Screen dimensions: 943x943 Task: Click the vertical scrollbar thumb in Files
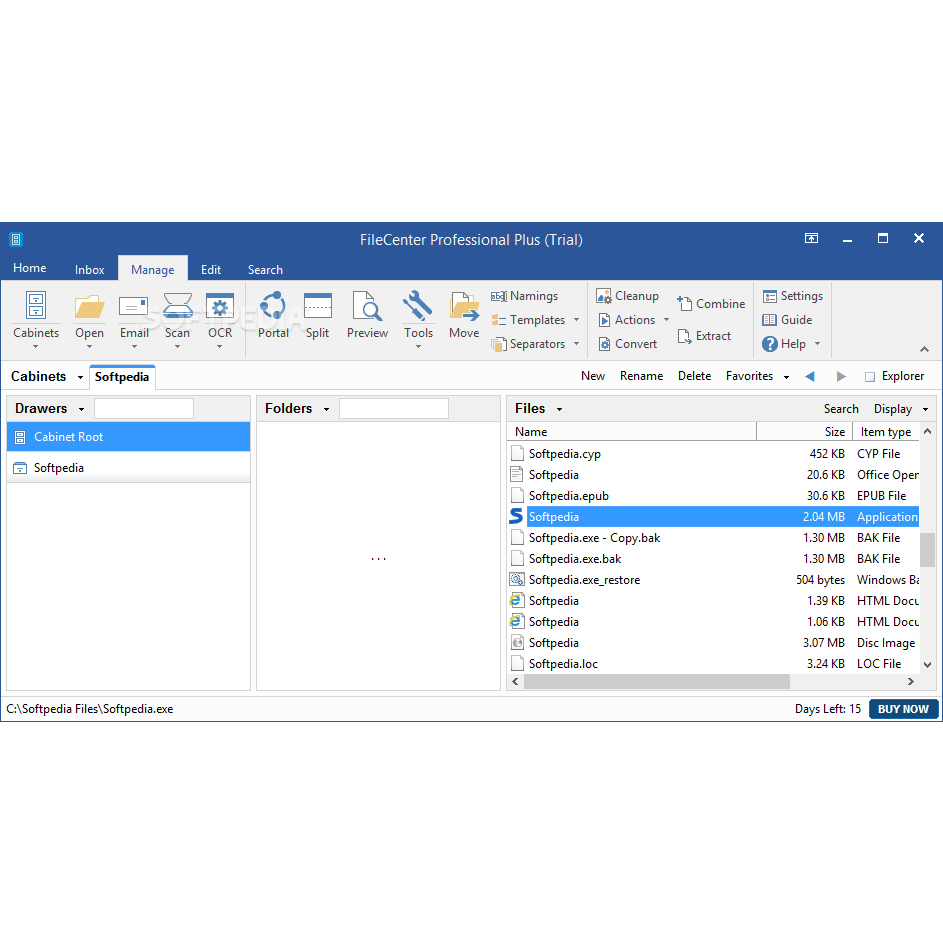[x=927, y=549]
